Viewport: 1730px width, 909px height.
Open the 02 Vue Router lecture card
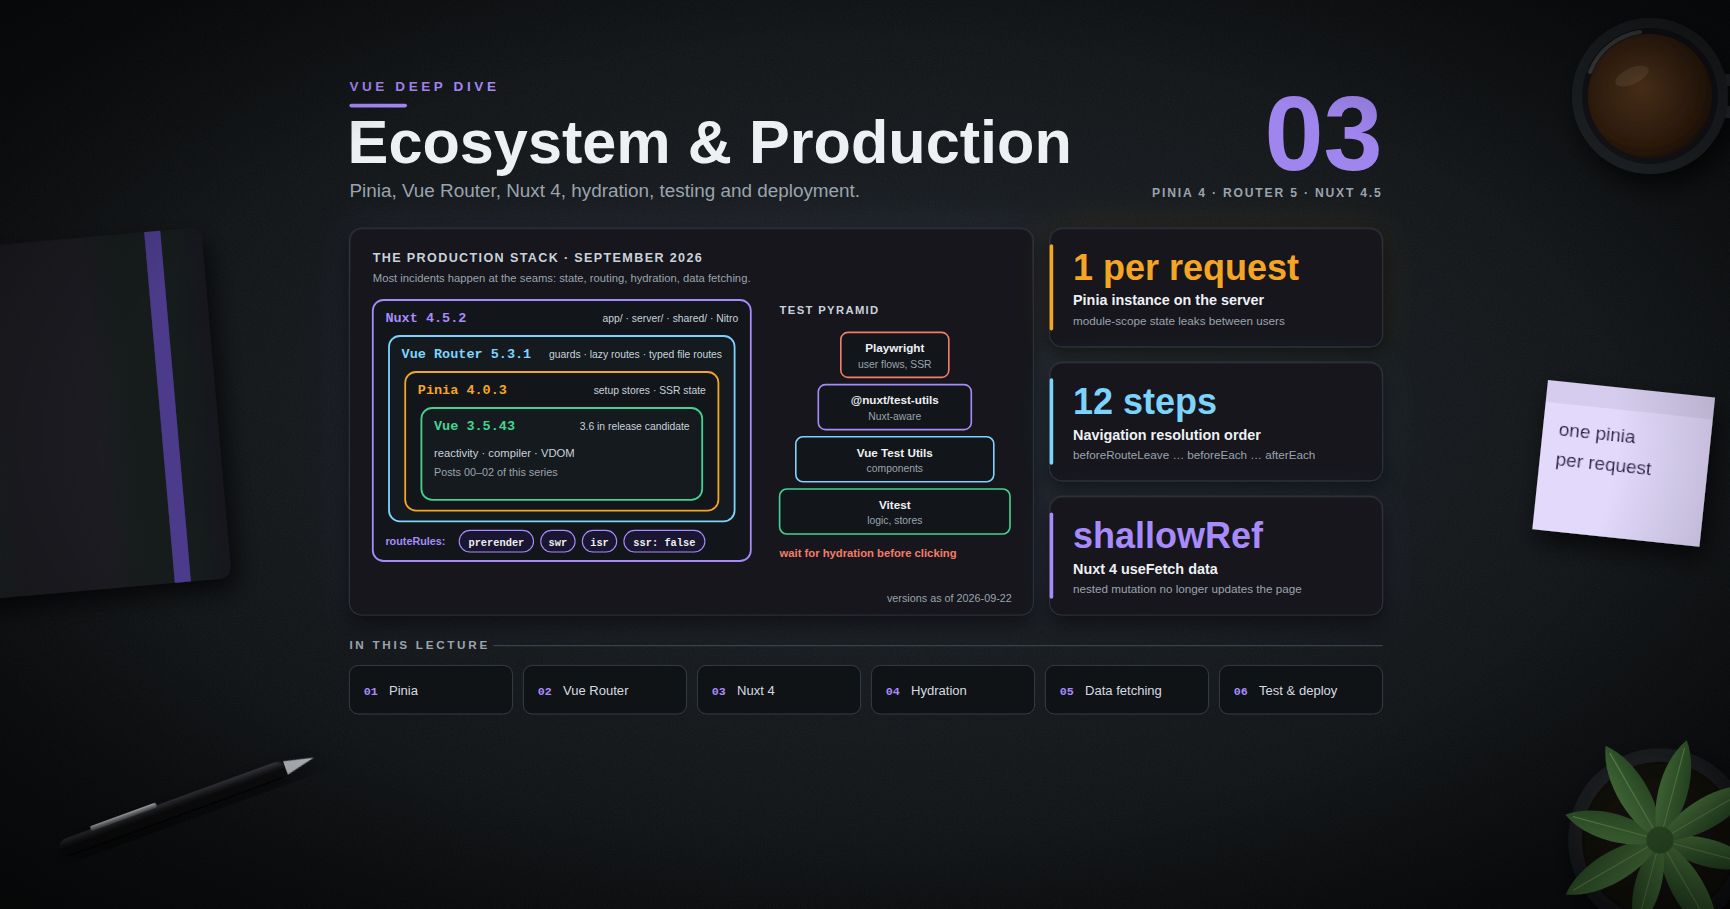pyautogui.click(x=605, y=690)
